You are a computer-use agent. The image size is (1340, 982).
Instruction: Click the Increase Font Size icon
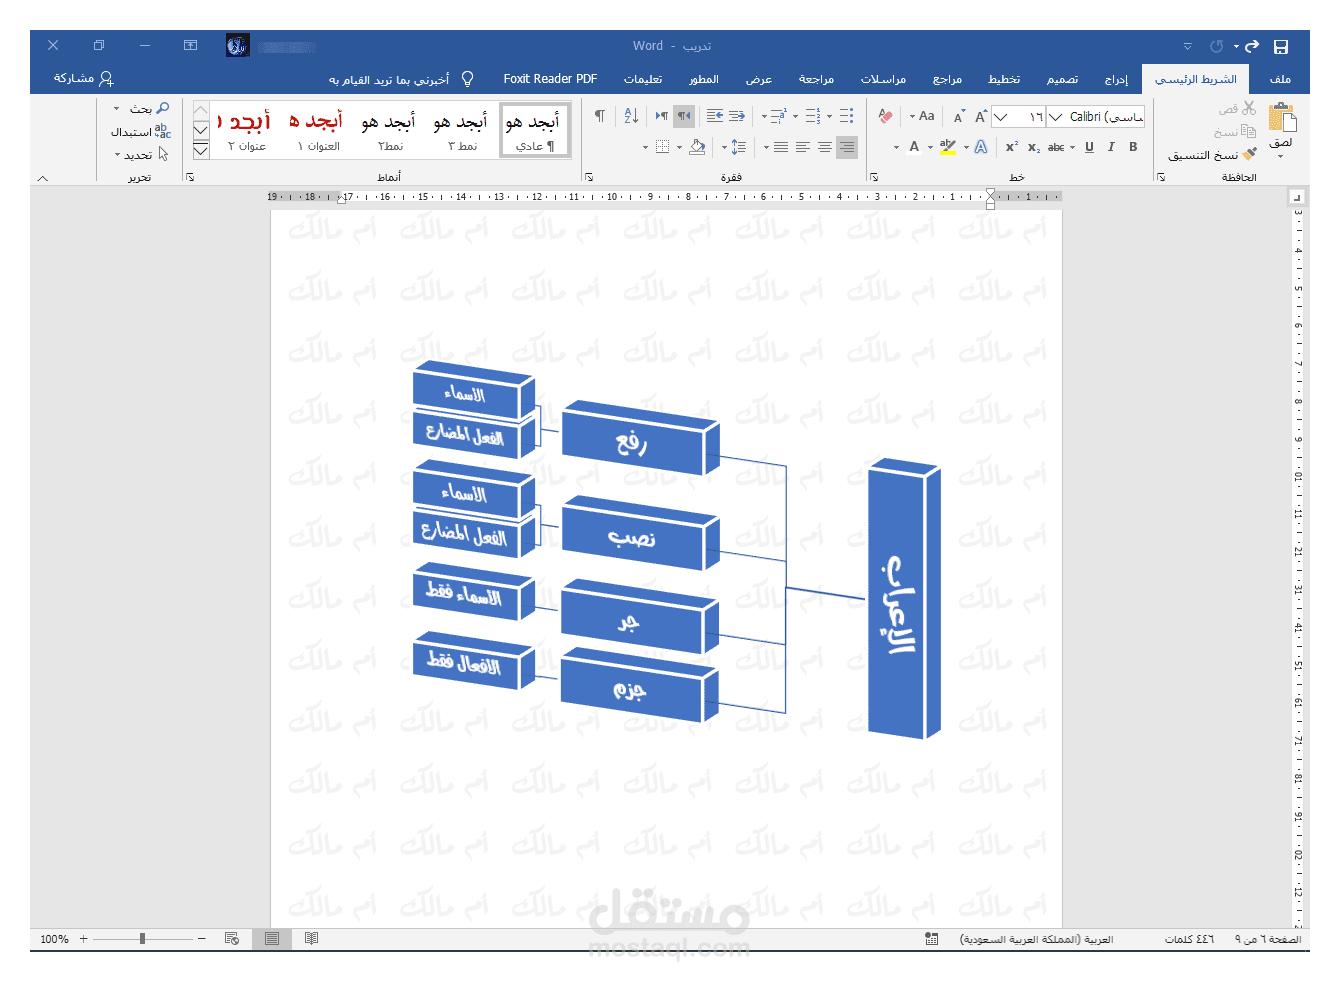(x=981, y=117)
